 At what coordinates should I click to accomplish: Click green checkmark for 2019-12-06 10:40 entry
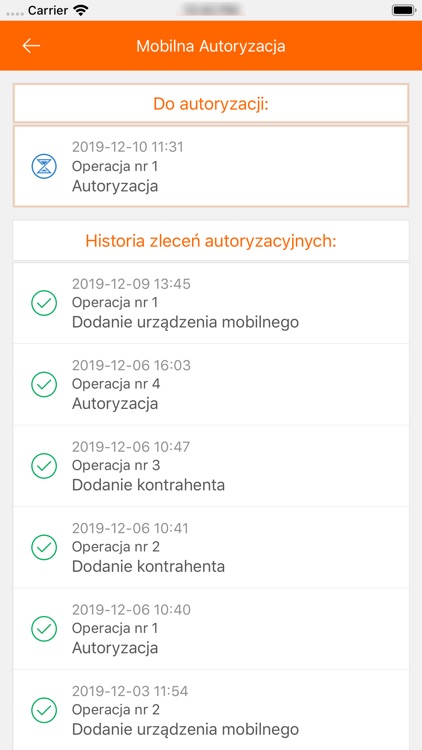click(x=44, y=629)
